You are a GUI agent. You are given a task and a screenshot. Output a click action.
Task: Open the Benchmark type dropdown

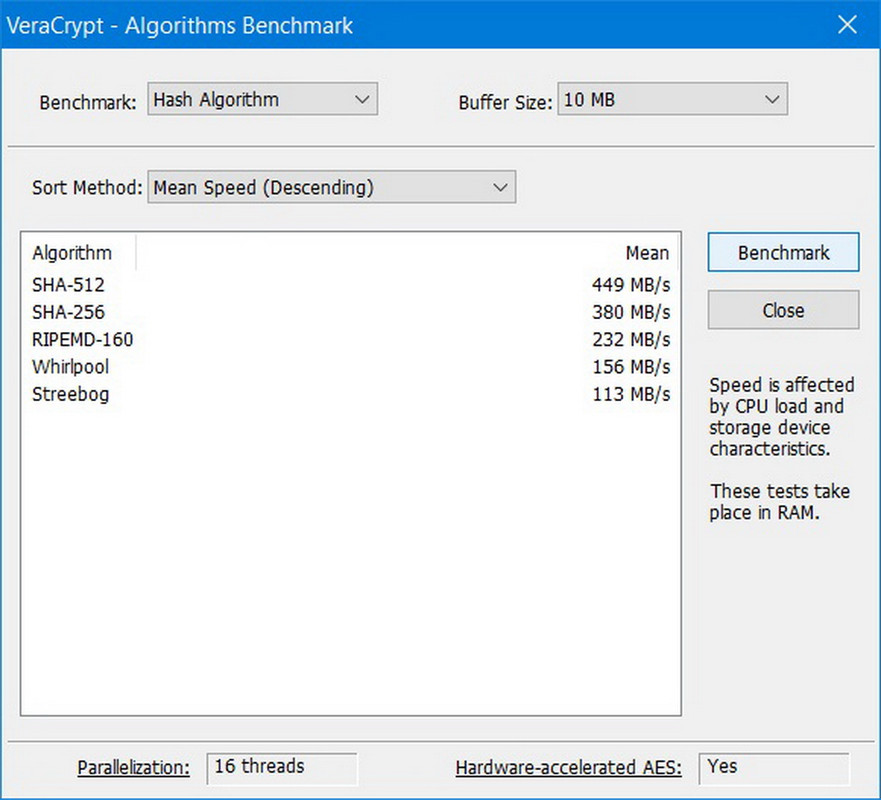[262, 99]
